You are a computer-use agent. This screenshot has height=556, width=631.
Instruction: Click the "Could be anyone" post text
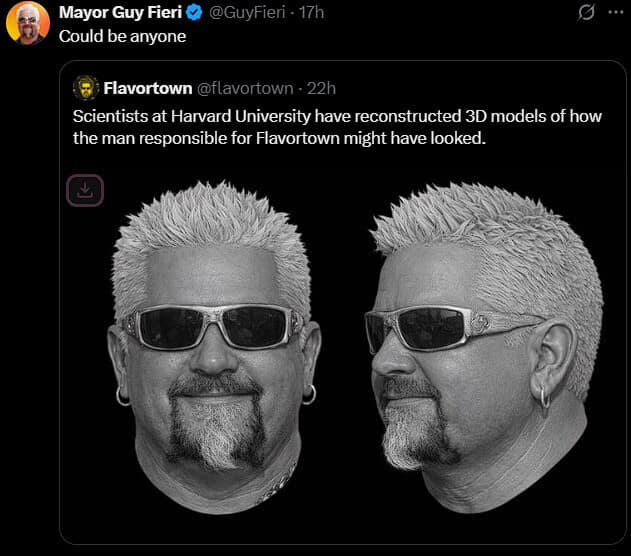(x=122, y=36)
